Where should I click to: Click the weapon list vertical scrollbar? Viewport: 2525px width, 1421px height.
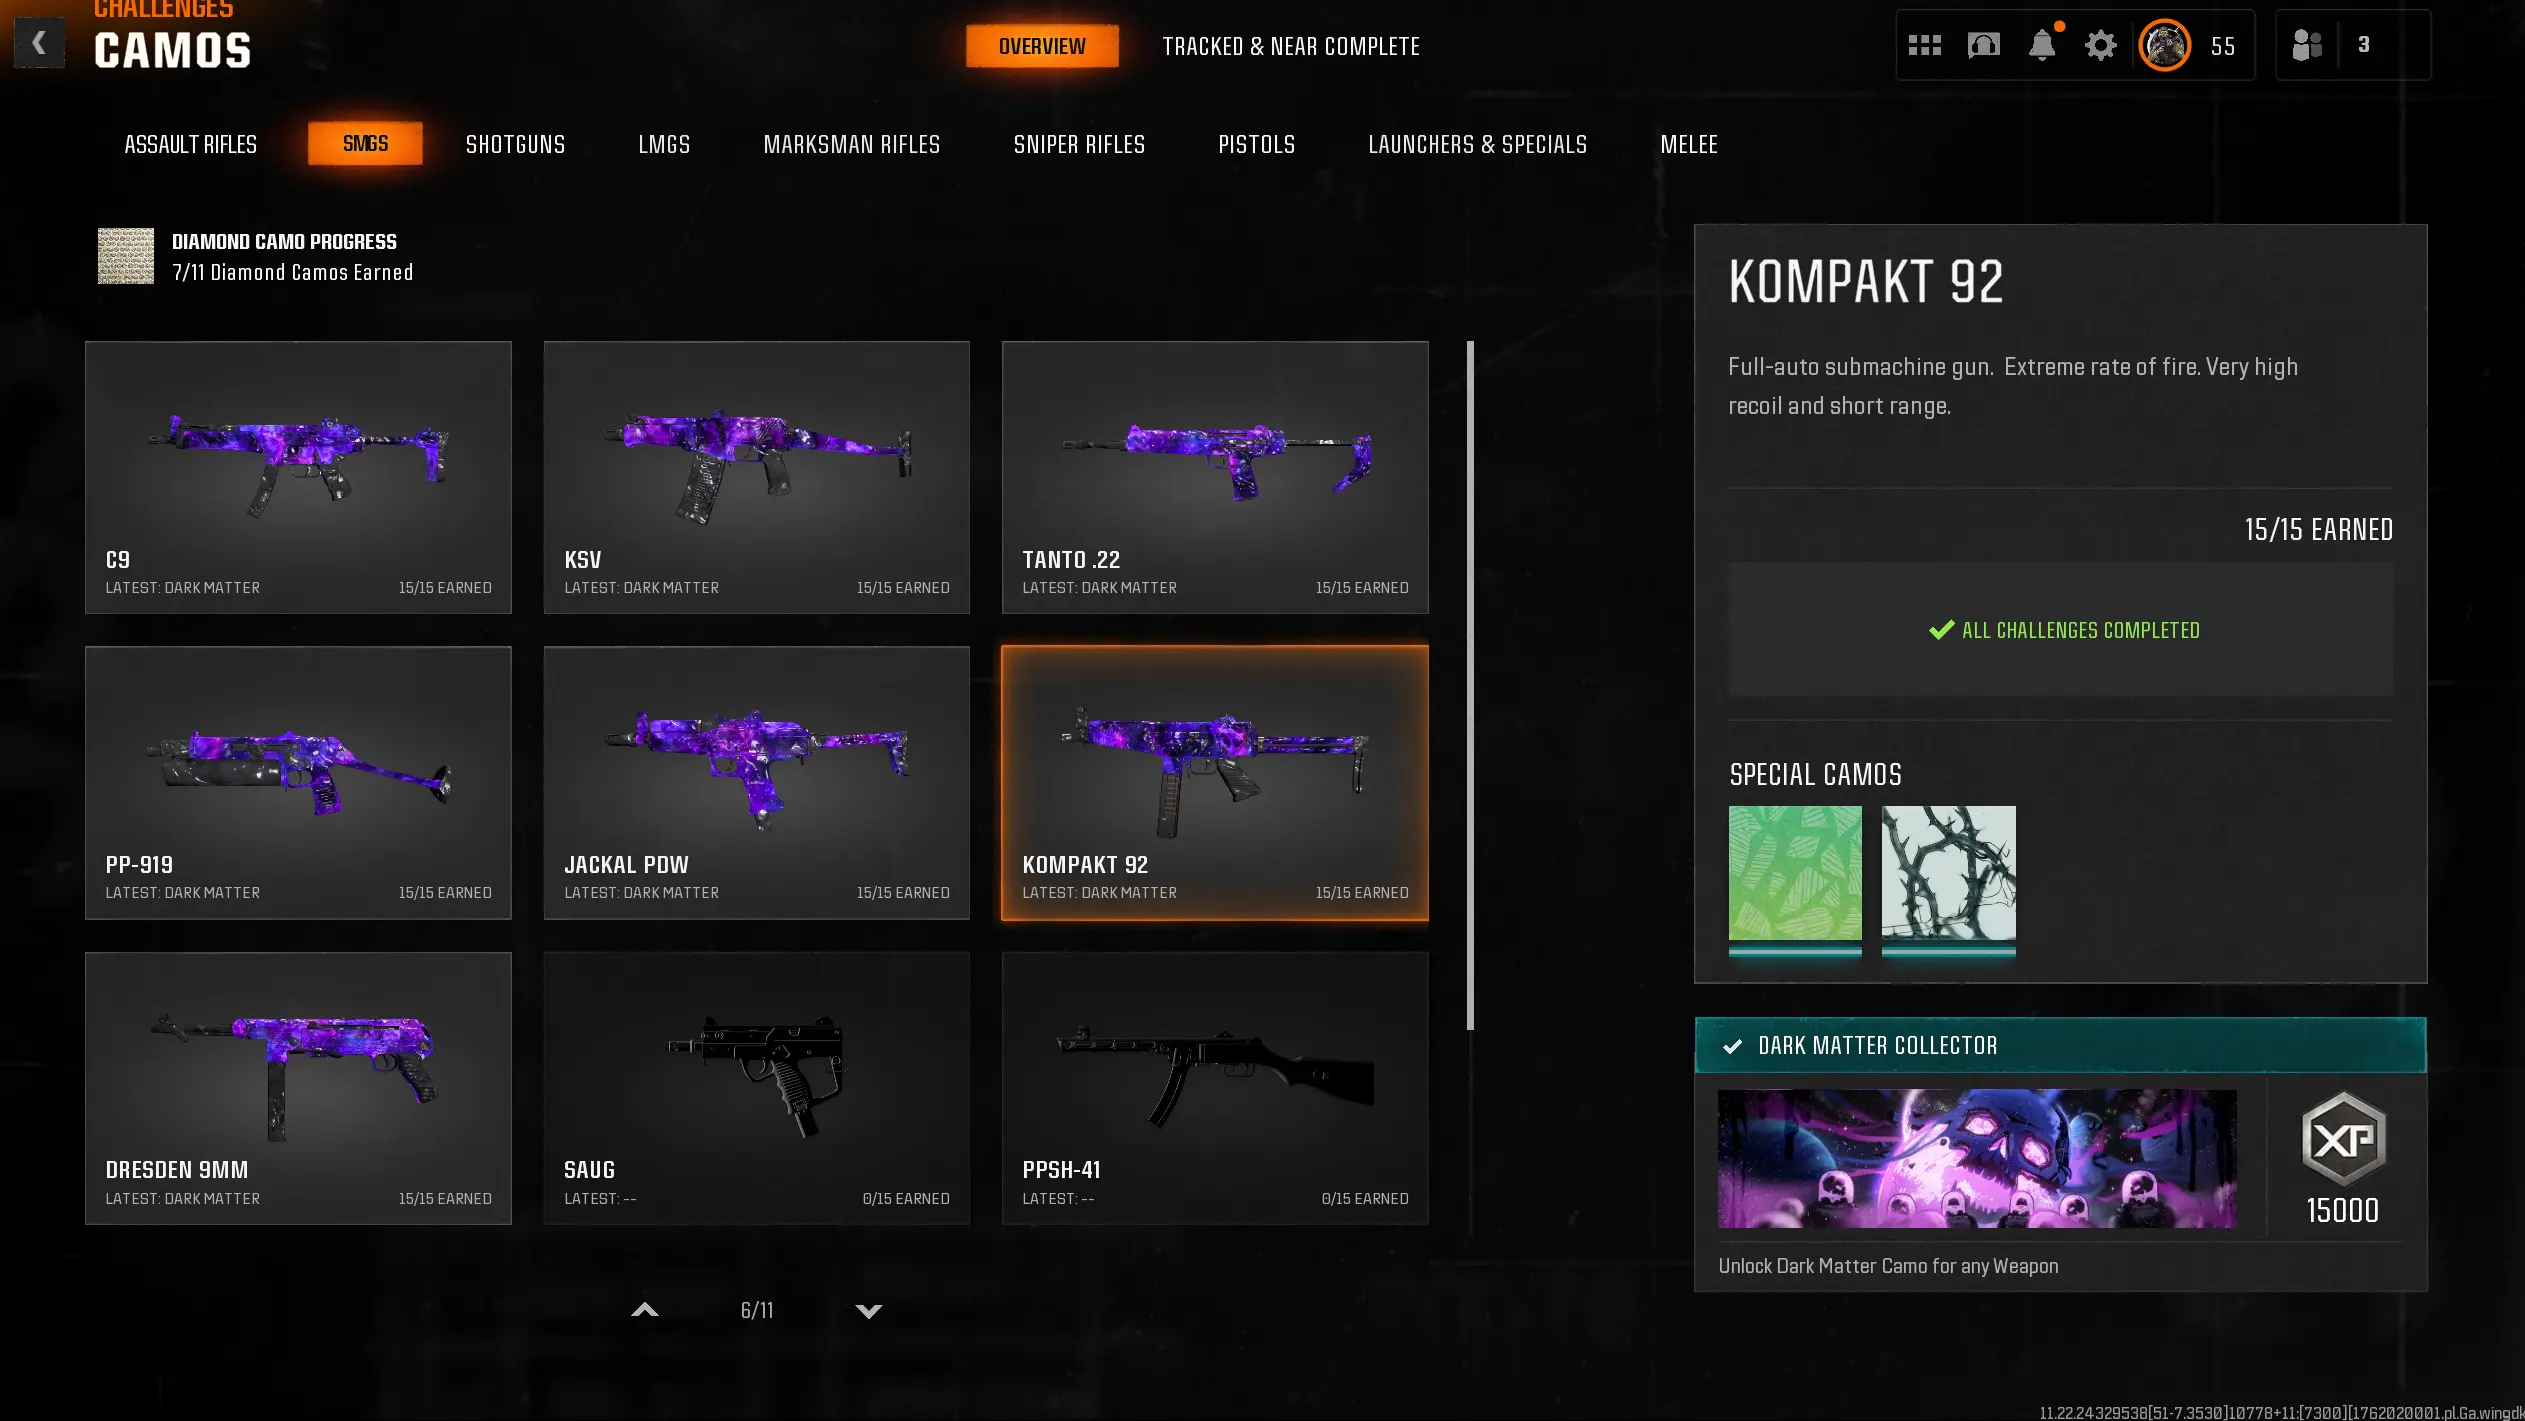coord(1470,685)
